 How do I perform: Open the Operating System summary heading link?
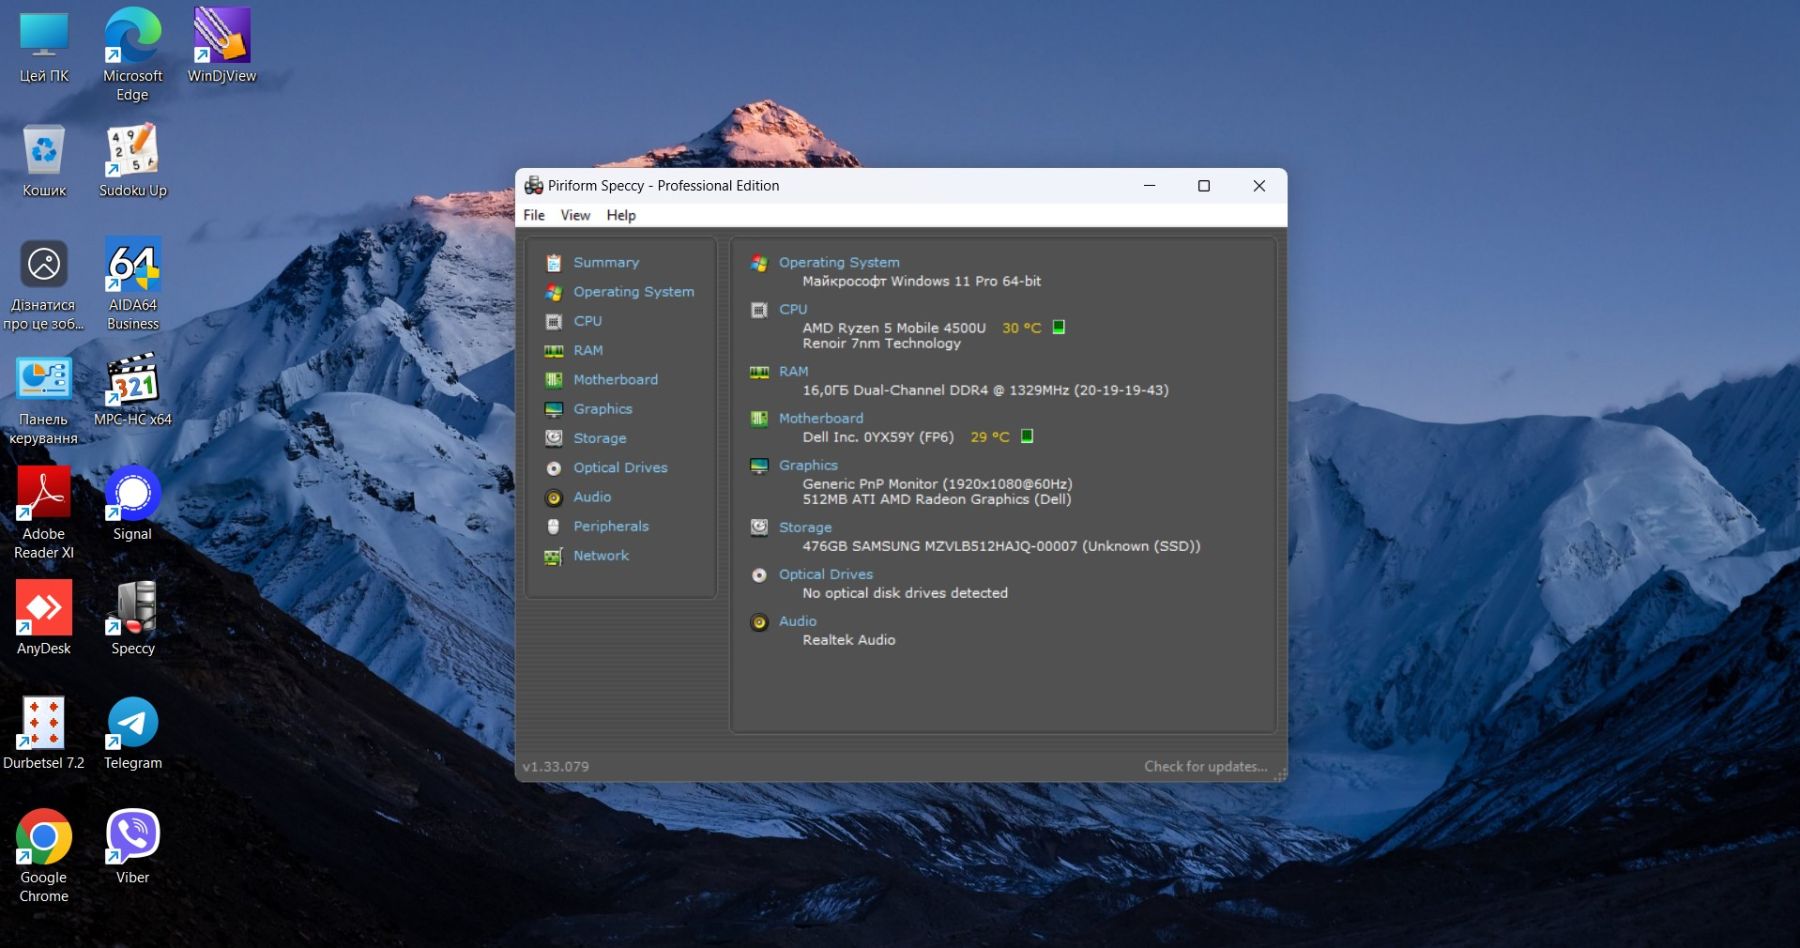tap(839, 262)
